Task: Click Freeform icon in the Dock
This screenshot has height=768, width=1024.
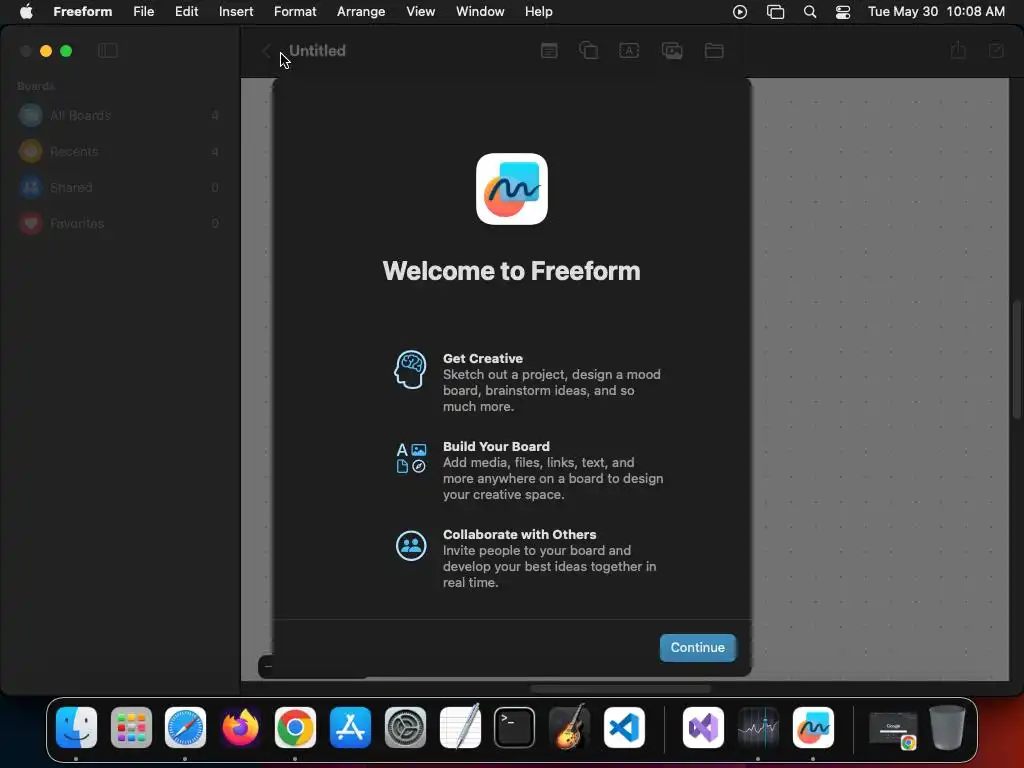Action: (813, 728)
